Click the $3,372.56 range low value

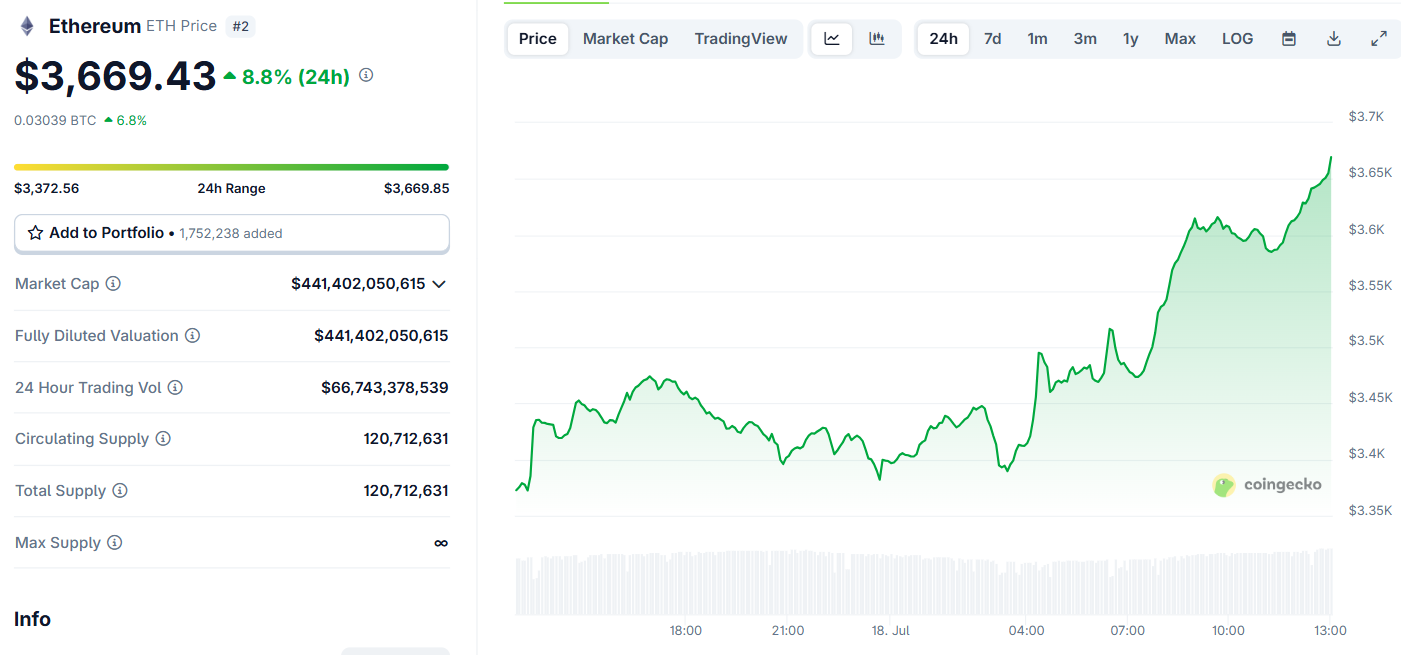tap(46, 188)
